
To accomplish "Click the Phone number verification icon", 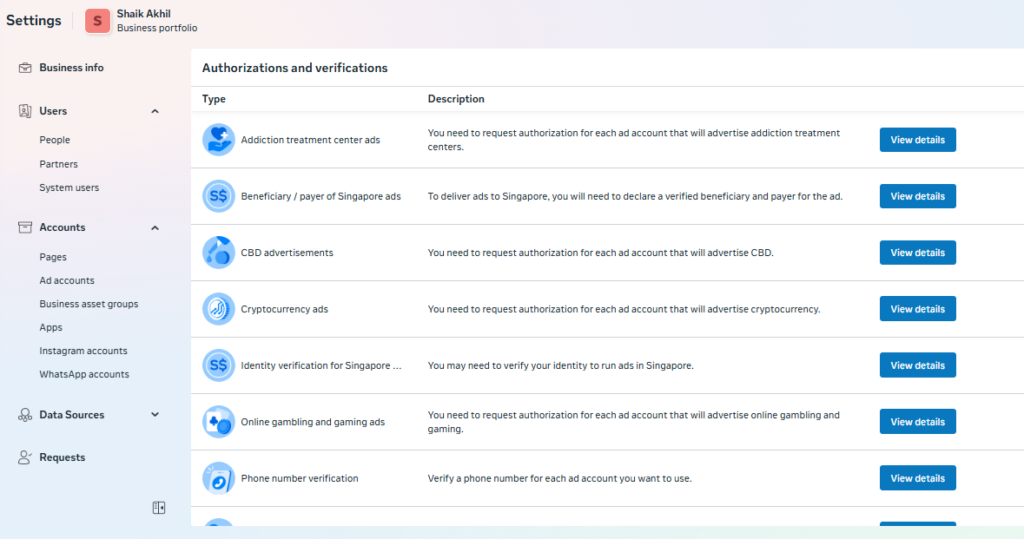I will coord(218,478).
